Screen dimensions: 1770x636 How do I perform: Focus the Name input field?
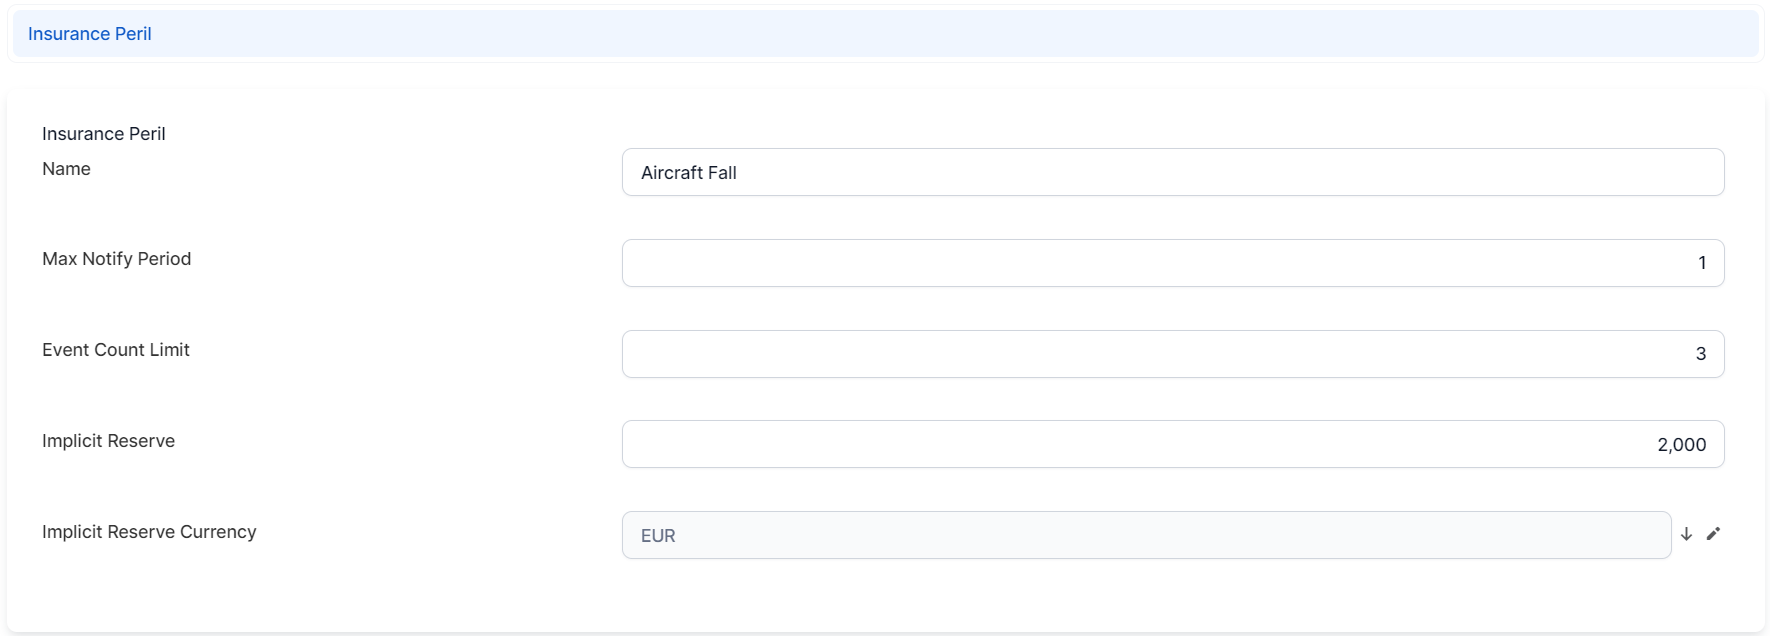click(1172, 172)
